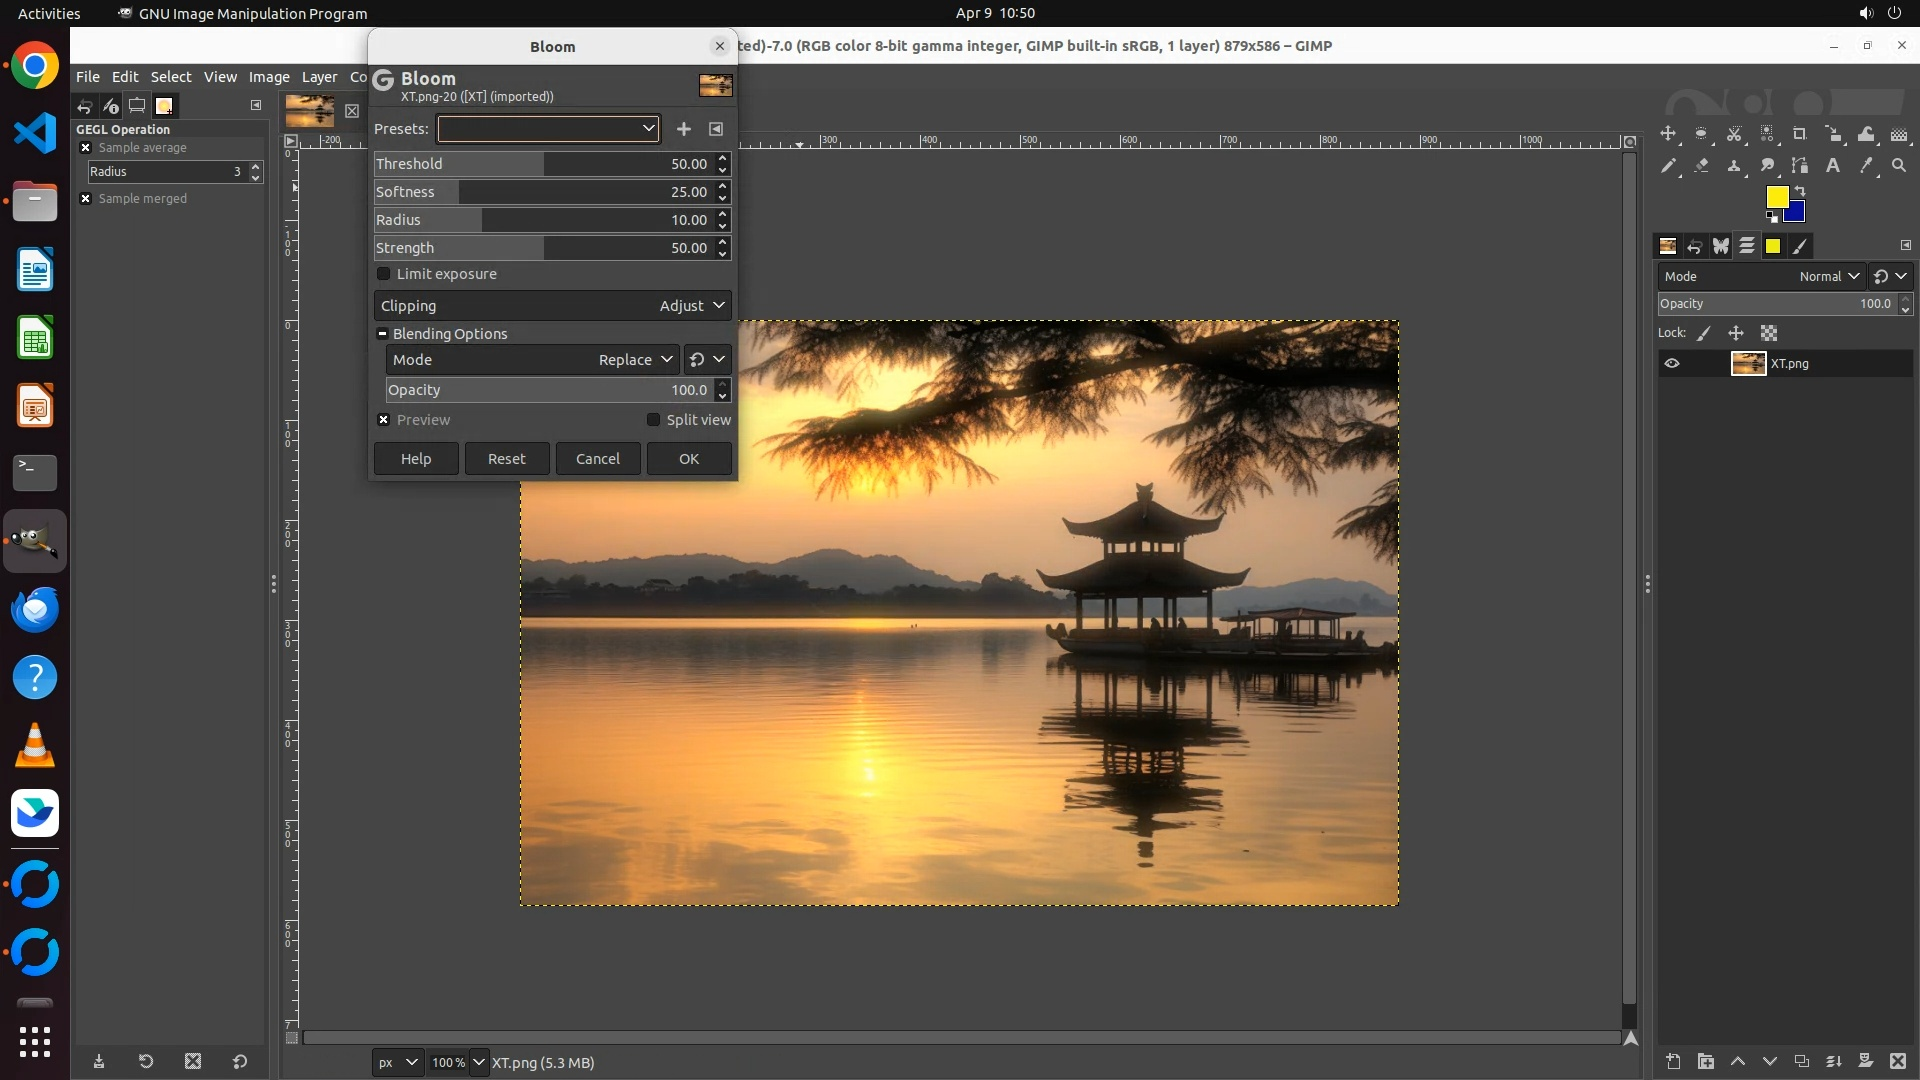
Task: Select the Move tool
Action: (x=1667, y=134)
